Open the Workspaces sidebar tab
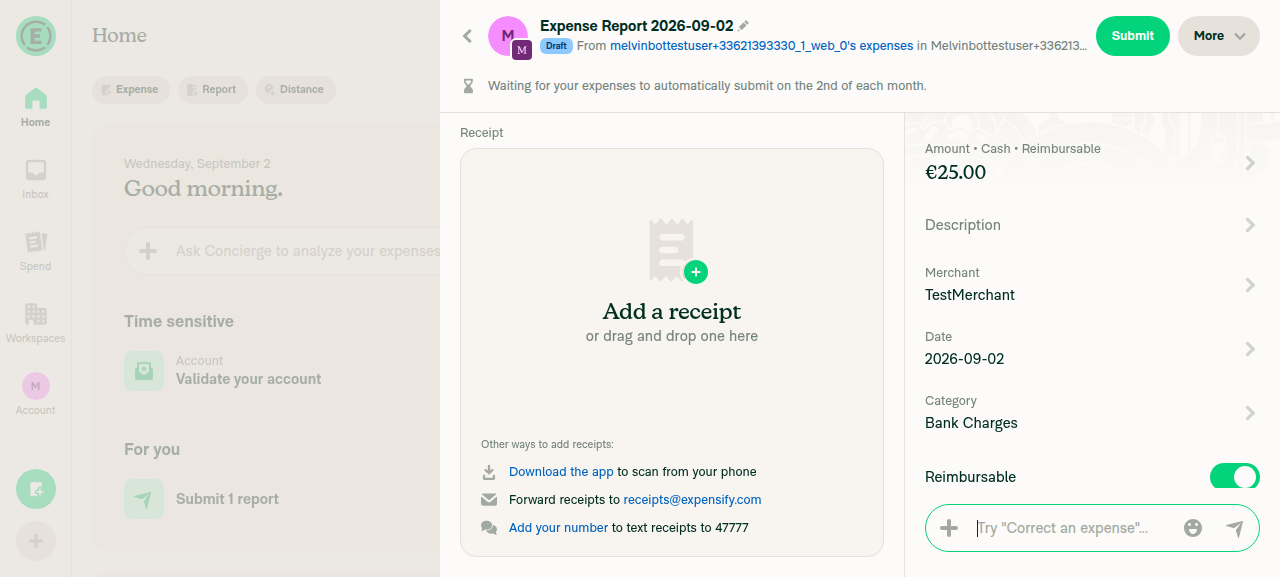Viewport: 1280px width, 577px height. (x=35, y=323)
